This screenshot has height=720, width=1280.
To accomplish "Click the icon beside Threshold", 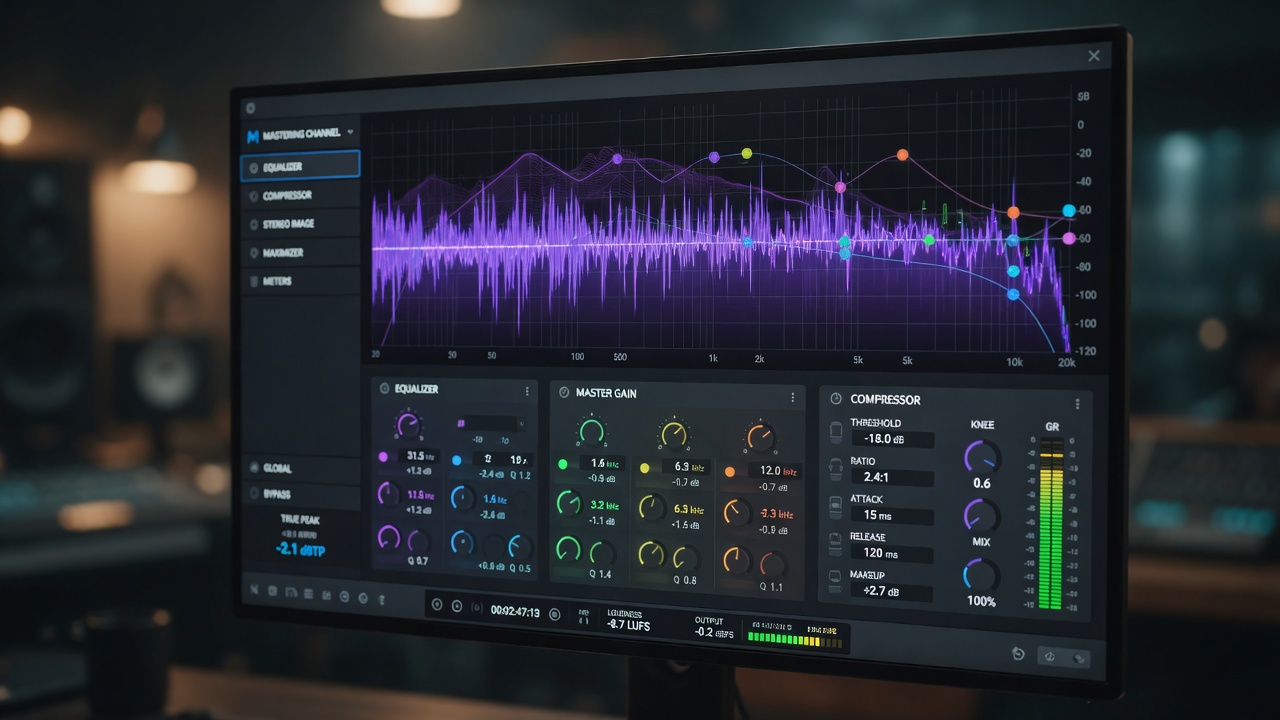I will click(837, 431).
